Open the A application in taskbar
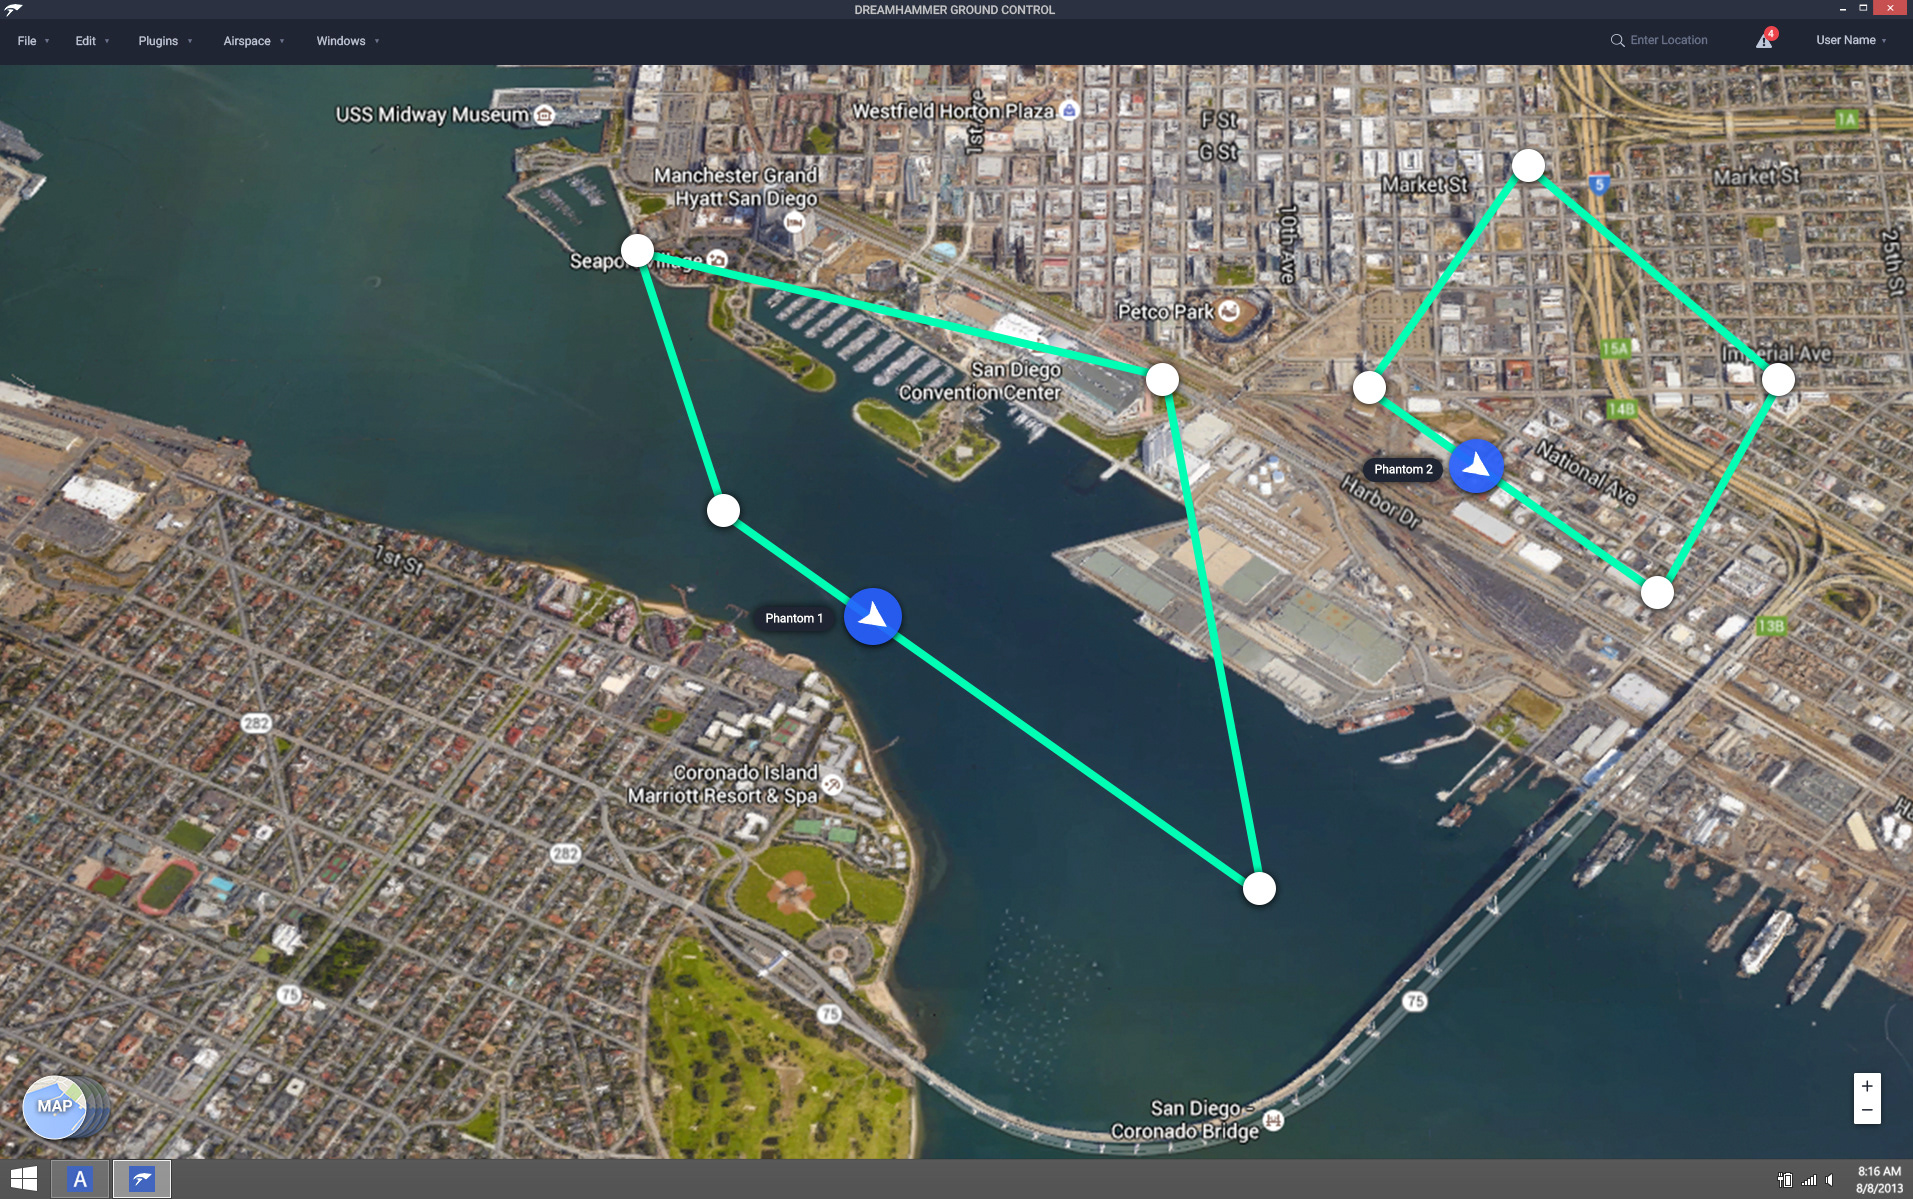The image size is (1913, 1199). (x=80, y=1179)
